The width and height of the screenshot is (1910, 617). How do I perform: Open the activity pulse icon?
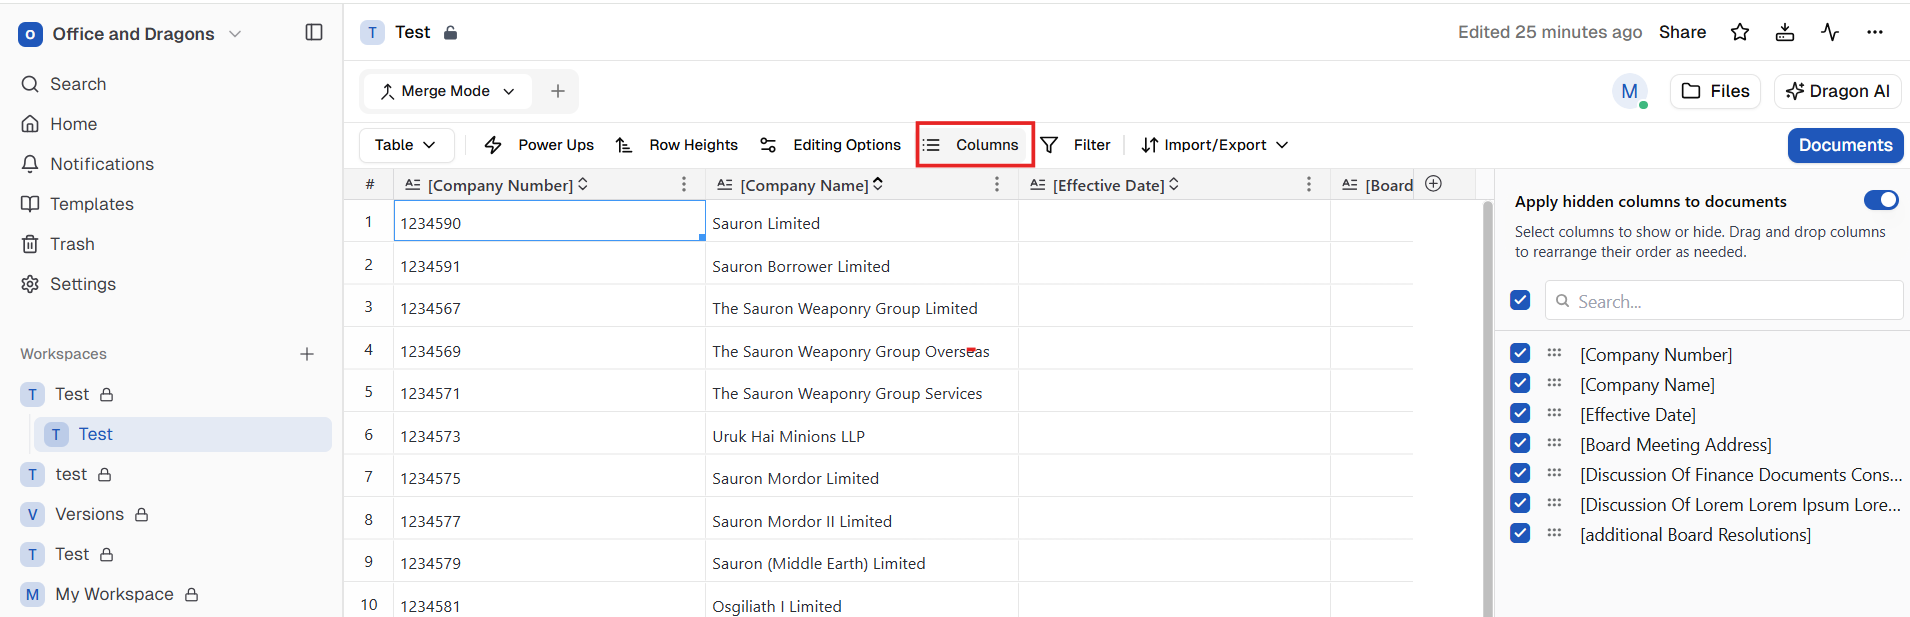click(x=1830, y=32)
